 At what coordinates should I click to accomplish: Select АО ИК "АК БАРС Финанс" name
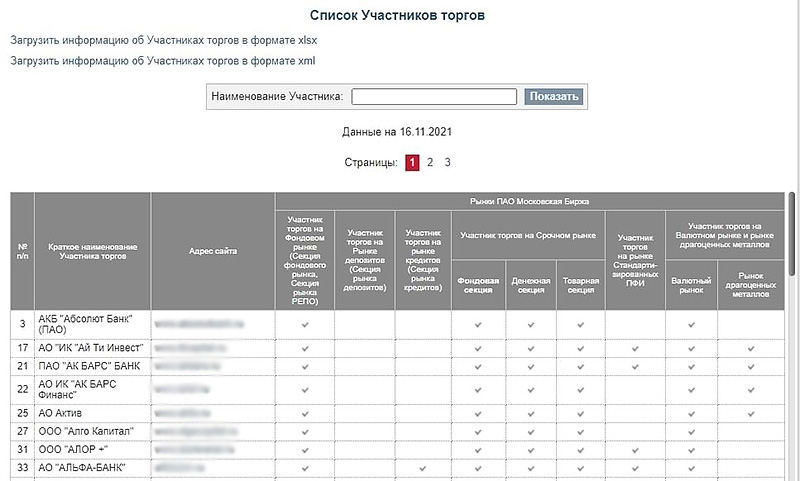click(x=93, y=390)
